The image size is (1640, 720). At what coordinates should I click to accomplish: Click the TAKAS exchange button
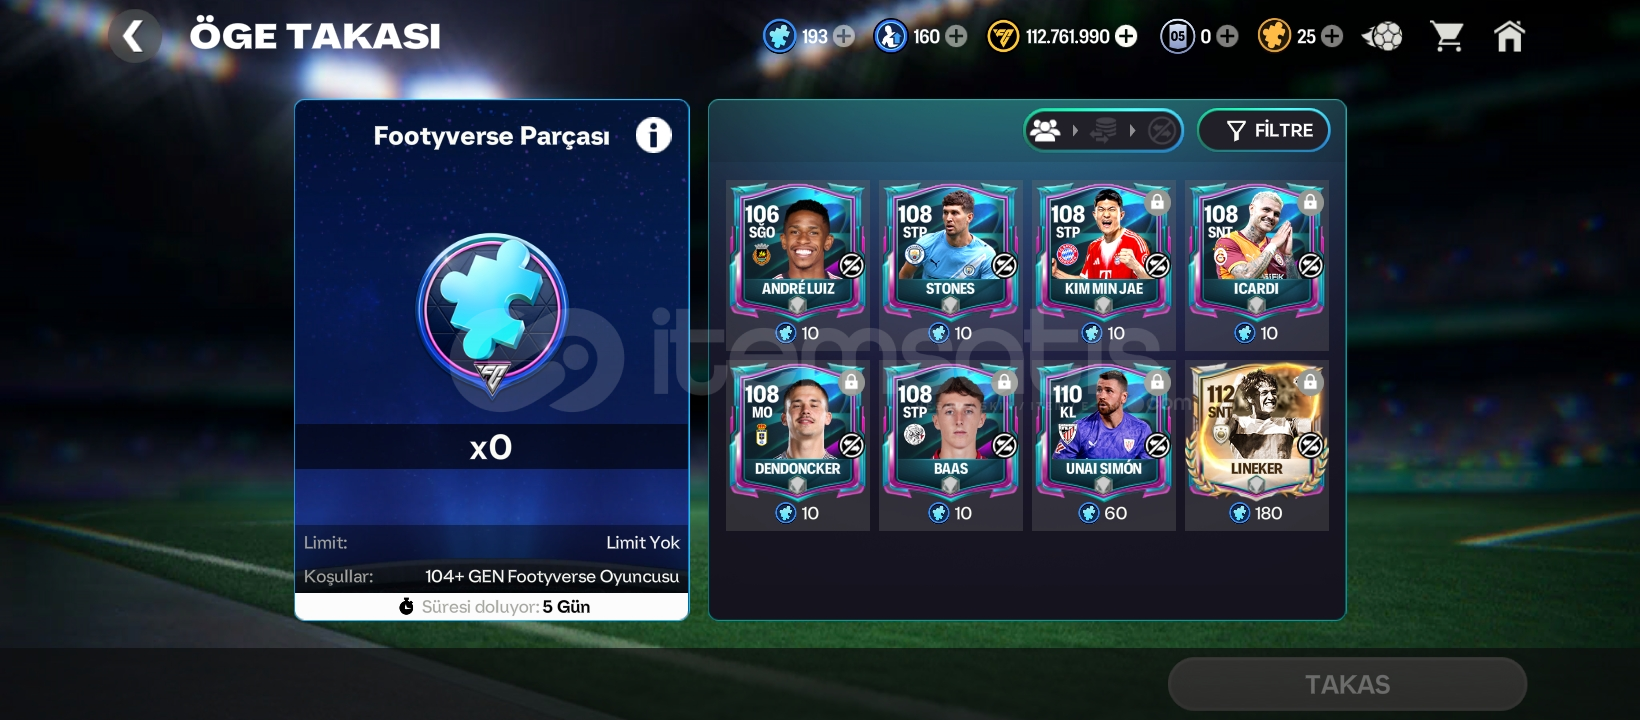pos(1347,684)
